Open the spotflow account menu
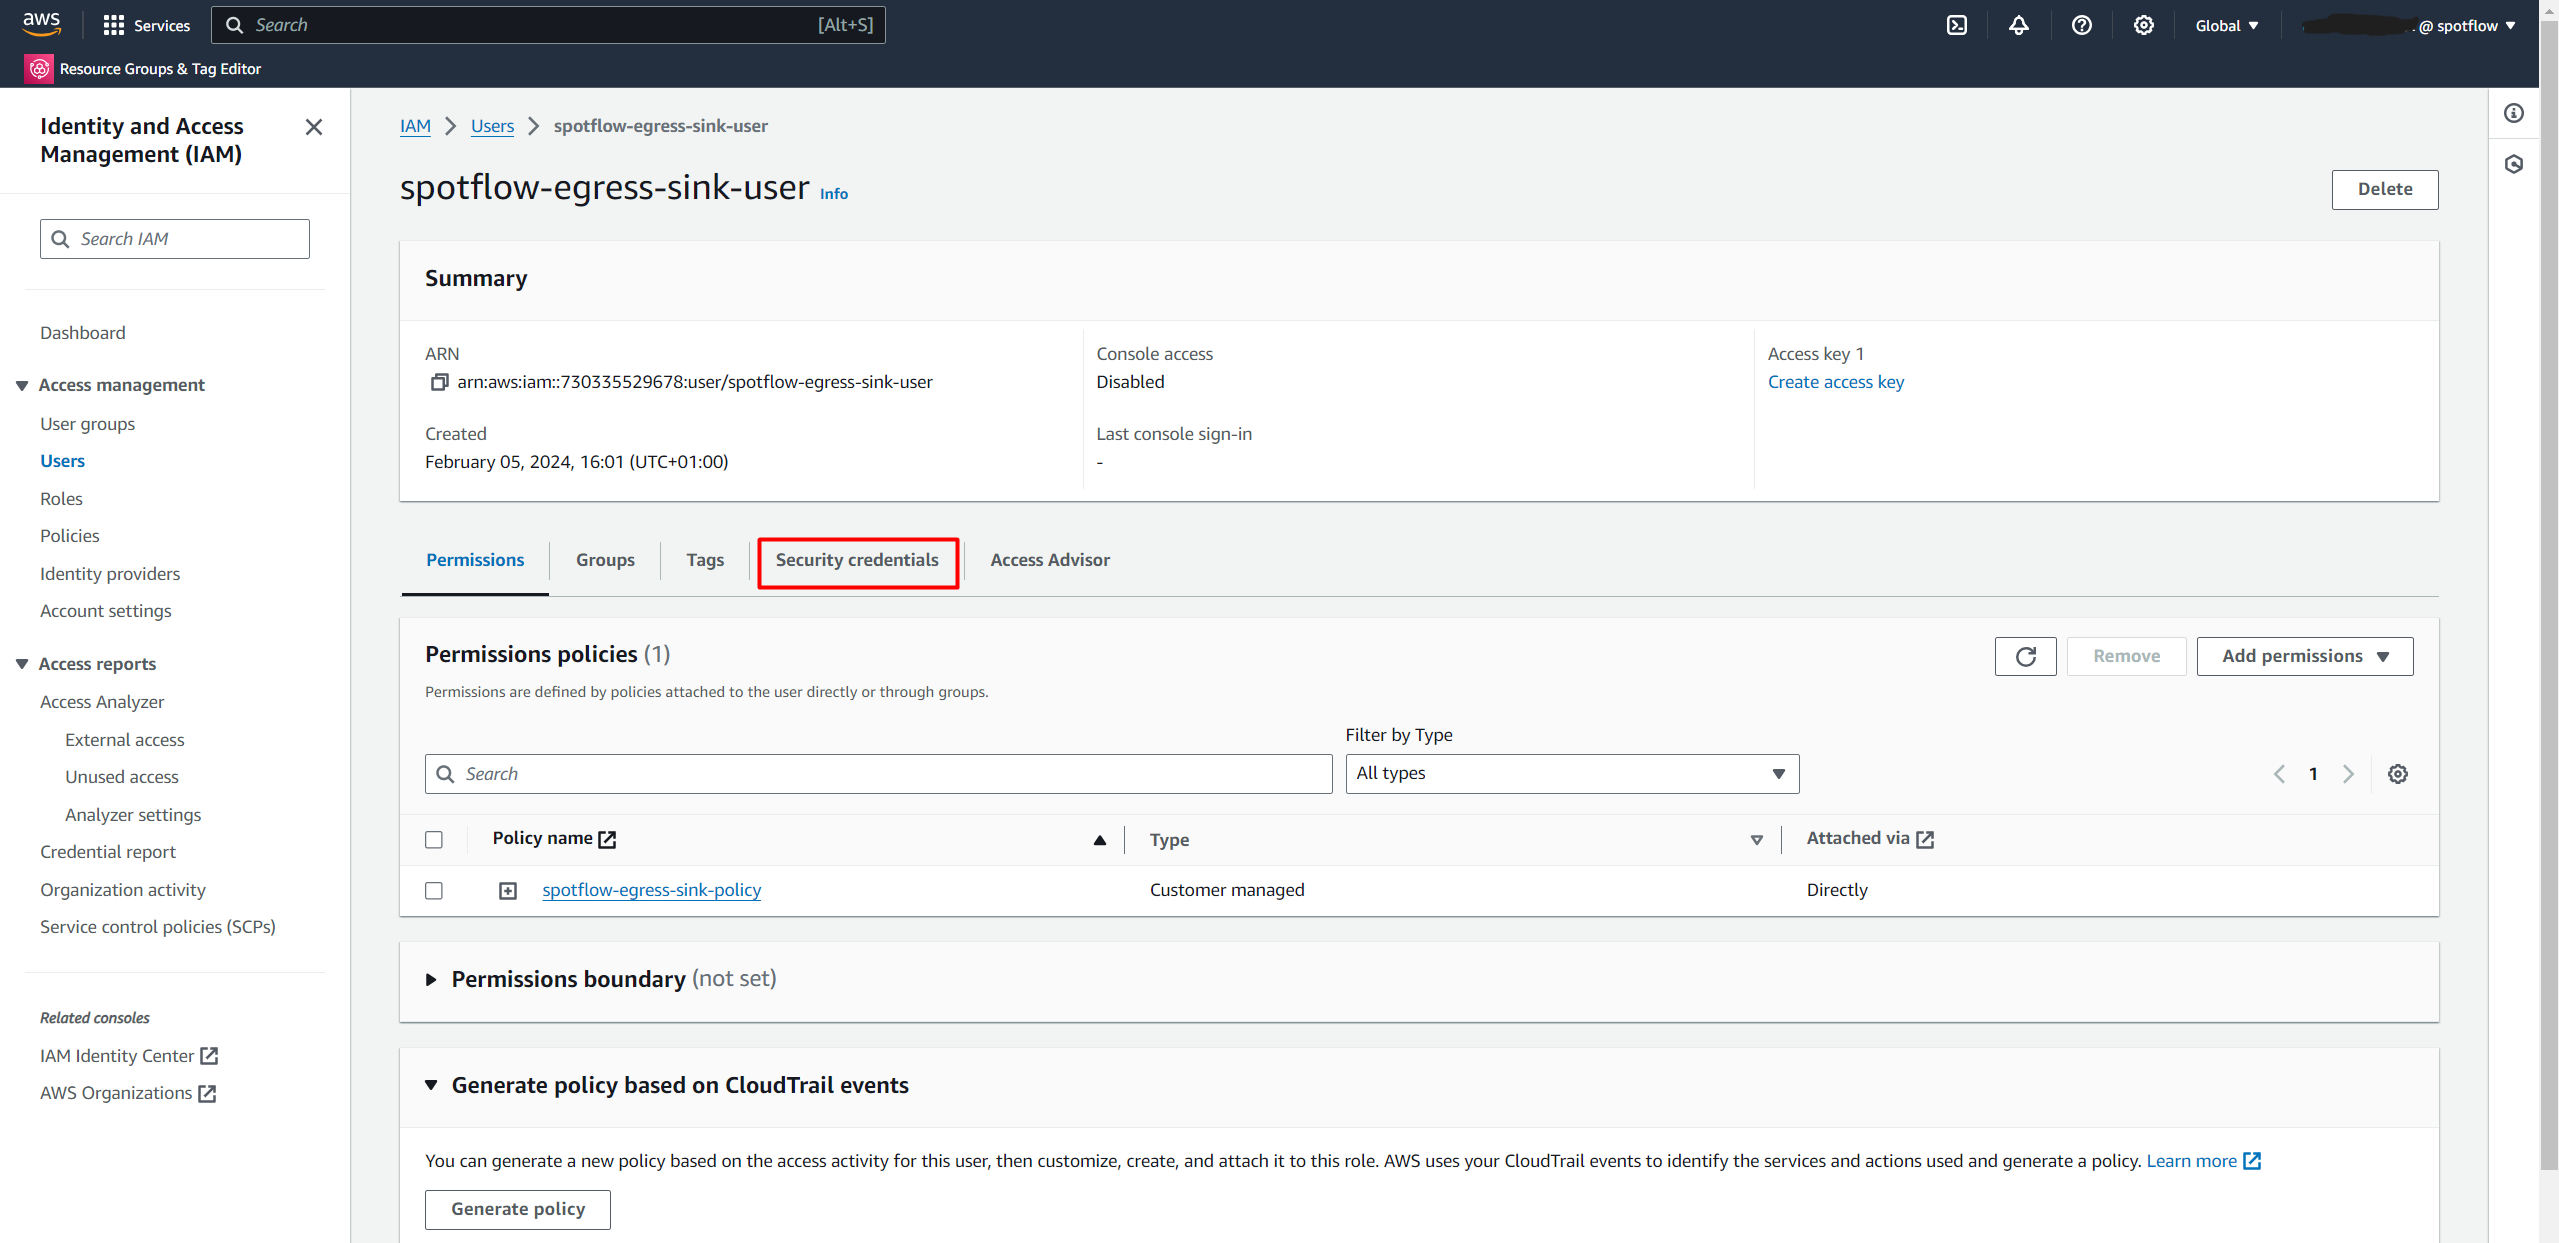2559x1243 pixels. (2409, 26)
